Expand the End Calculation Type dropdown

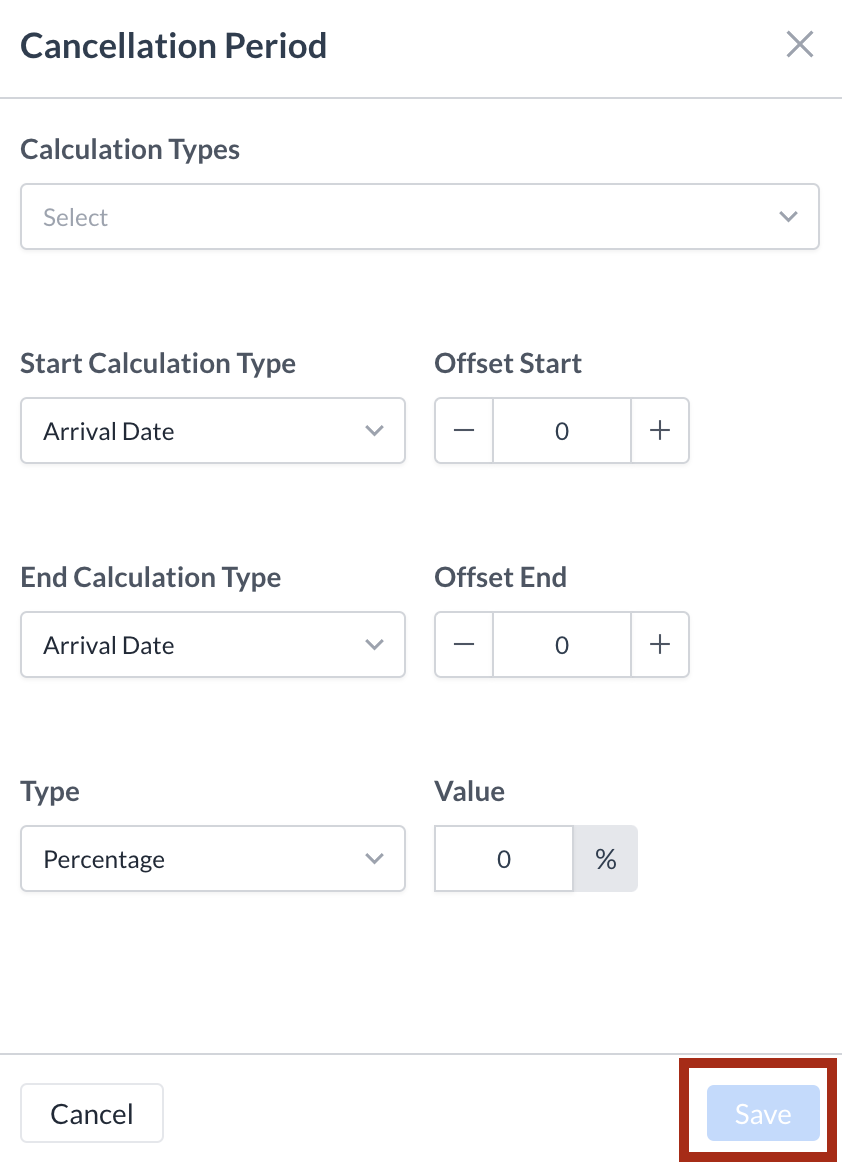click(213, 645)
